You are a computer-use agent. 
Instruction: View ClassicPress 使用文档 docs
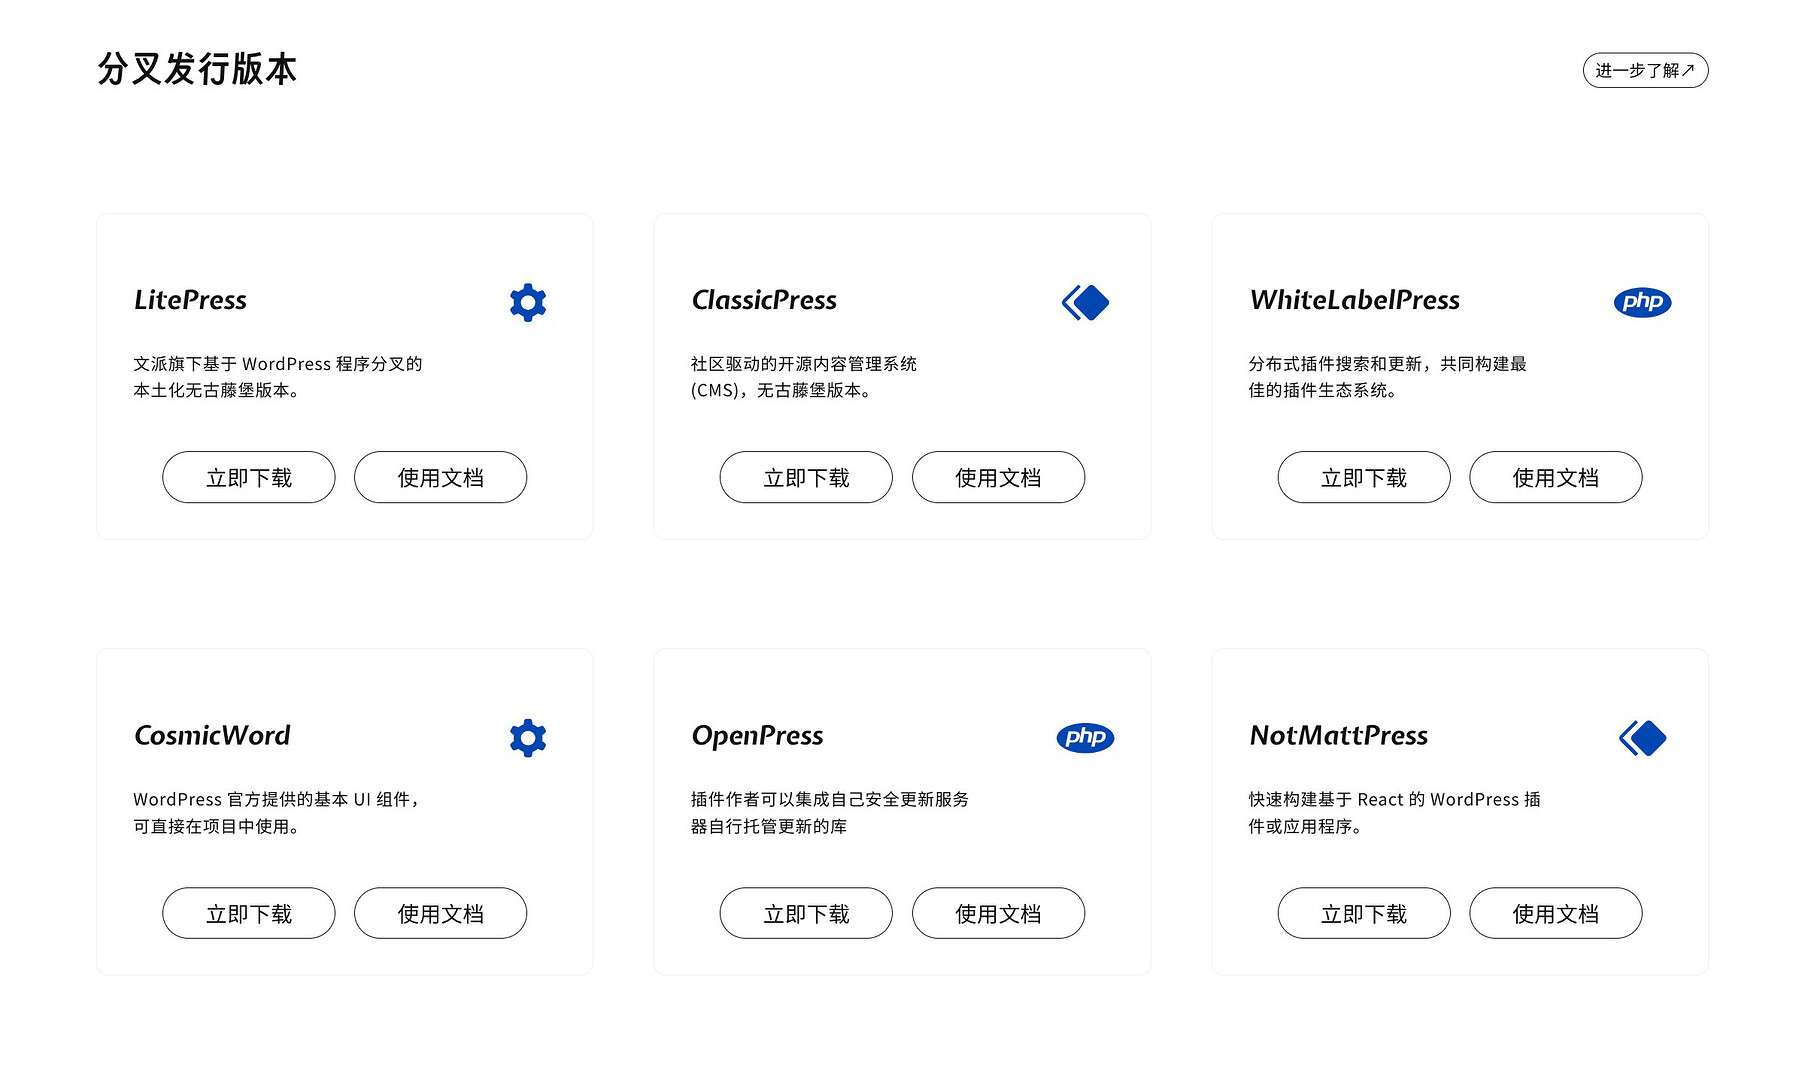pos(998,478)
